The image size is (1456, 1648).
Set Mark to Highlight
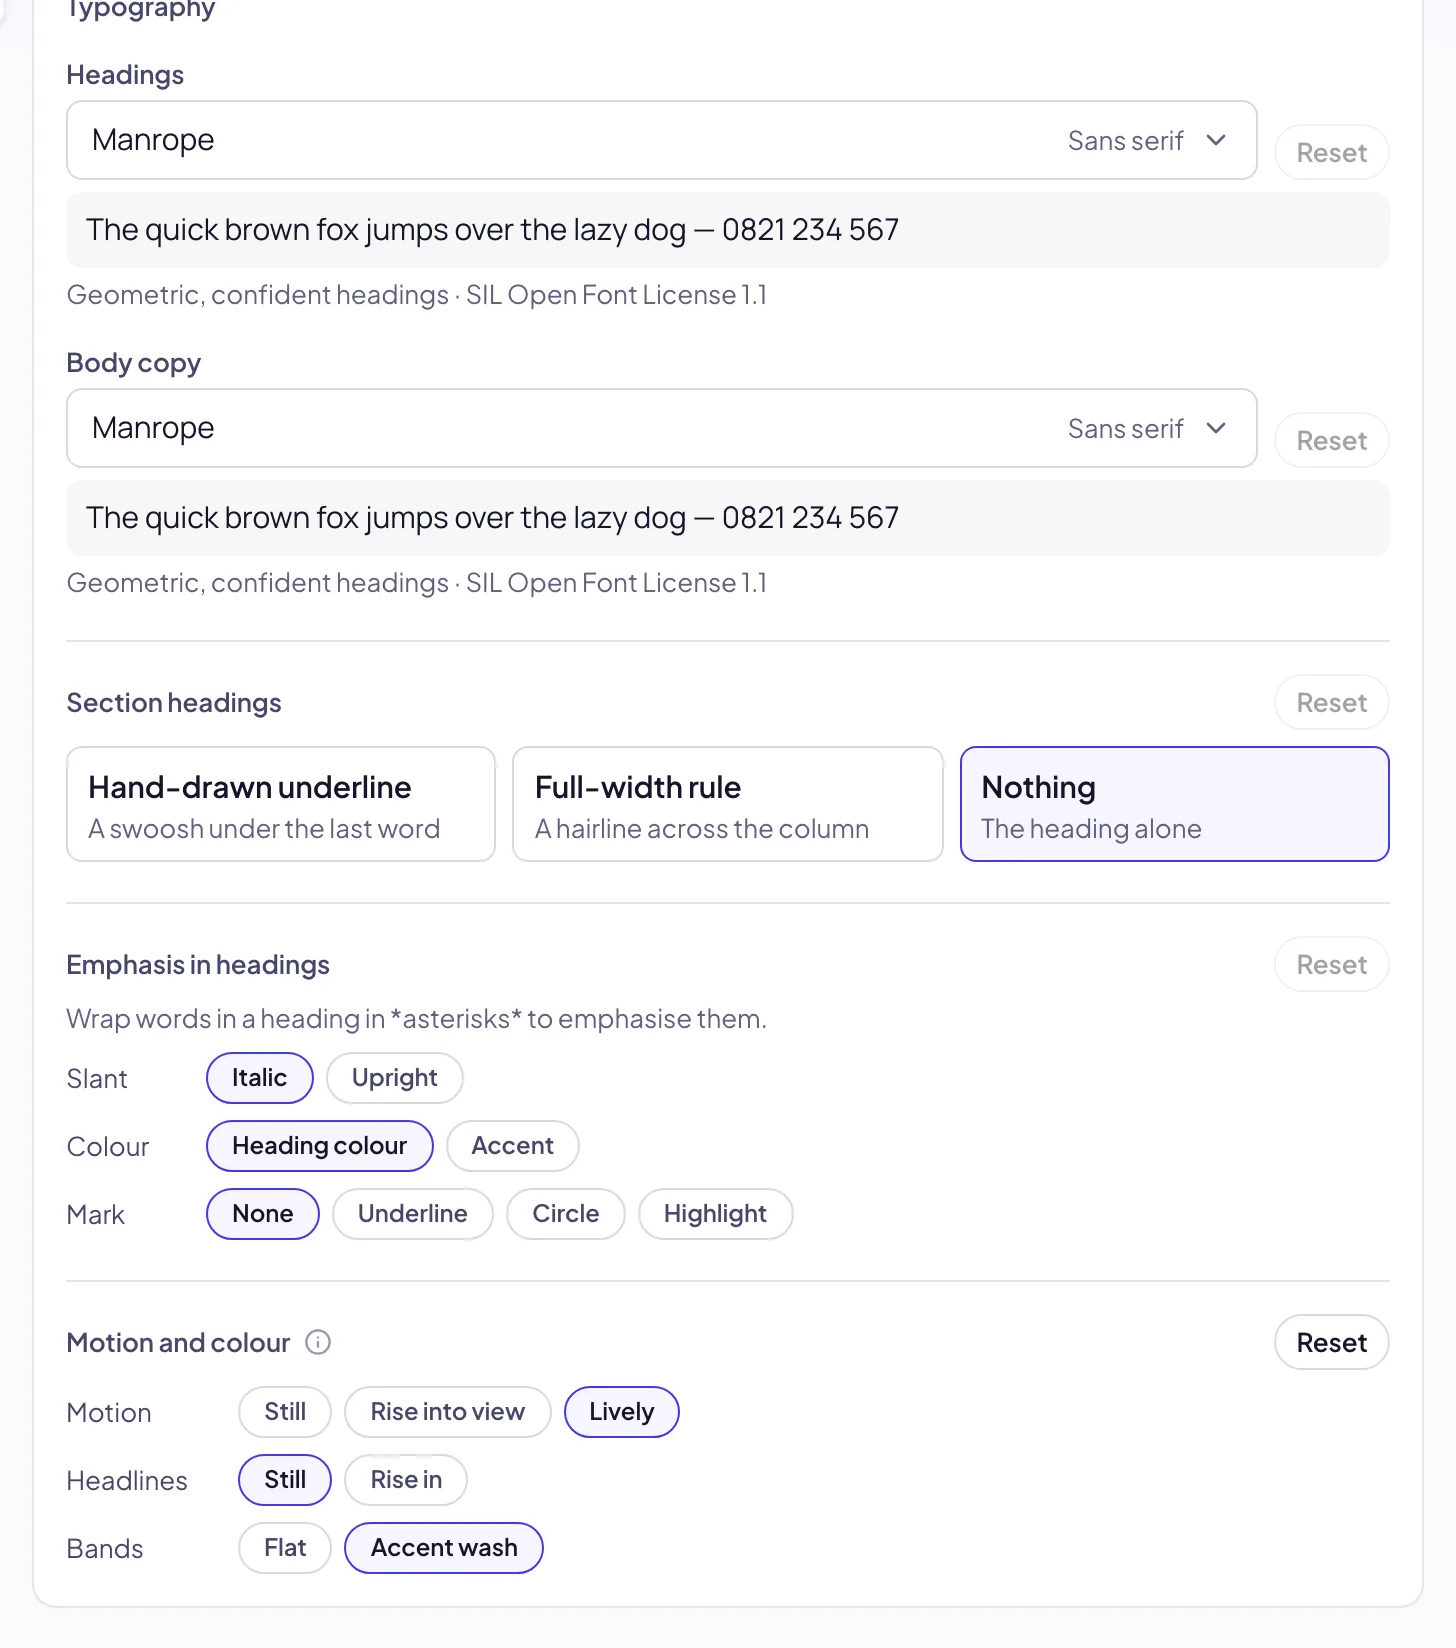pyautogui.click(x=716, y=1214)
